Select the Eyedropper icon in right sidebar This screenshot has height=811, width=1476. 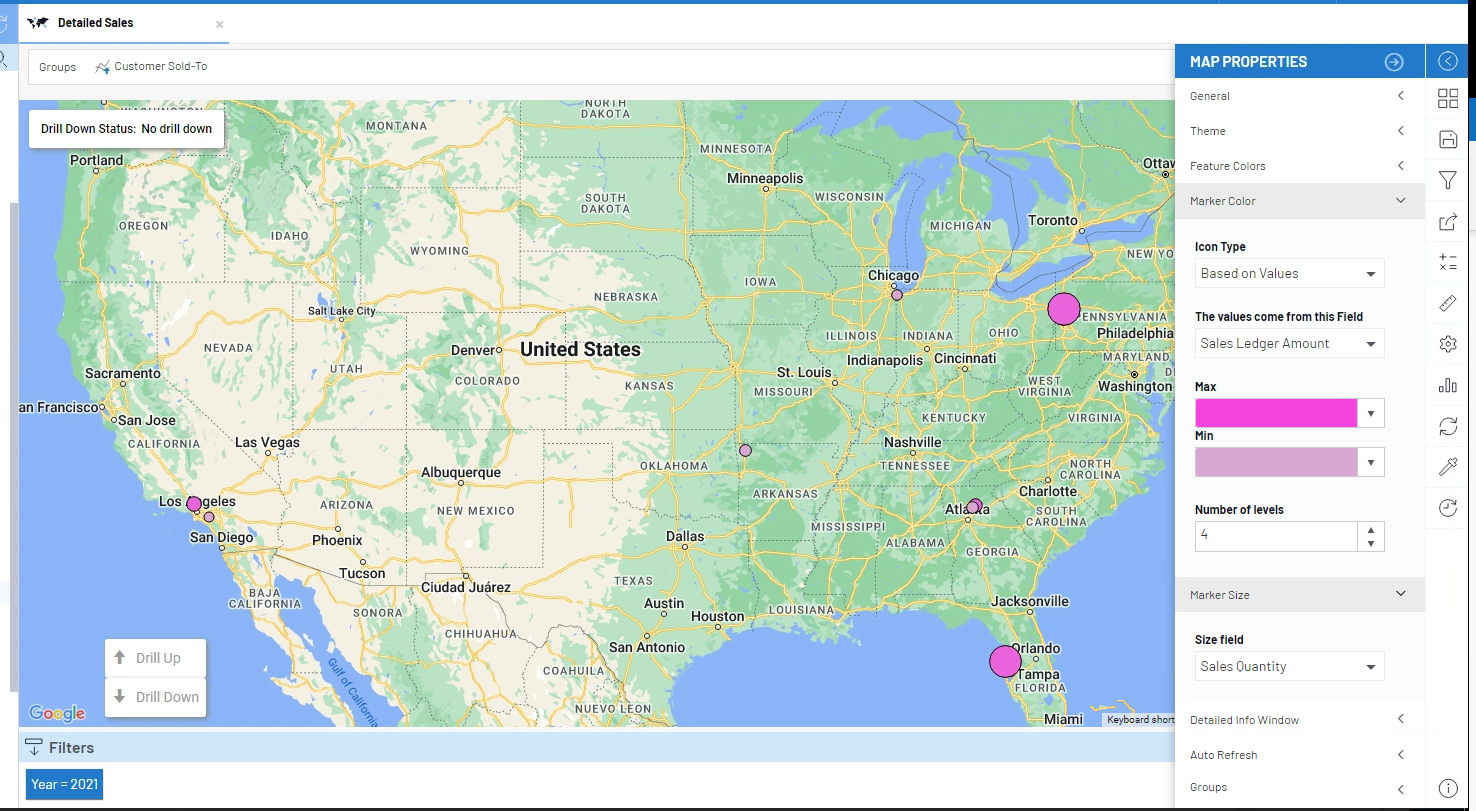[x=1447, y=466]
